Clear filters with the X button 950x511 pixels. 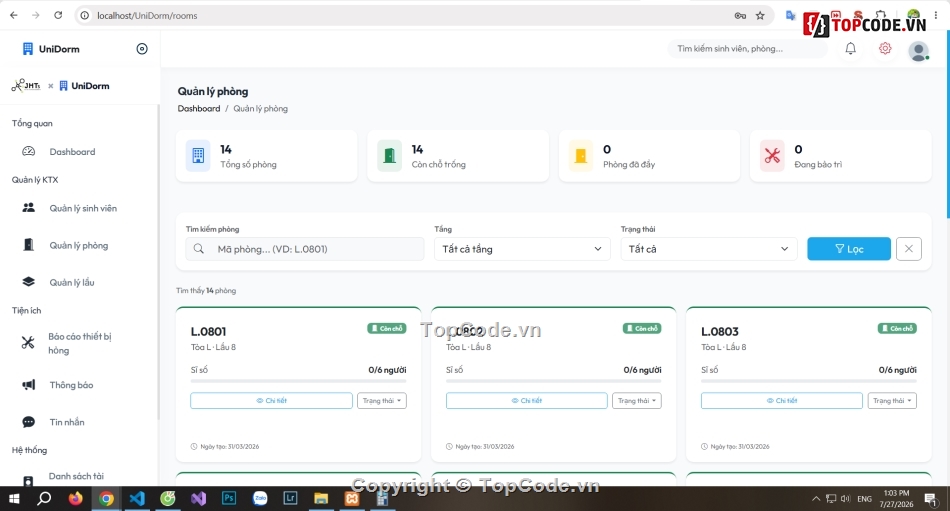coord(909,249)
